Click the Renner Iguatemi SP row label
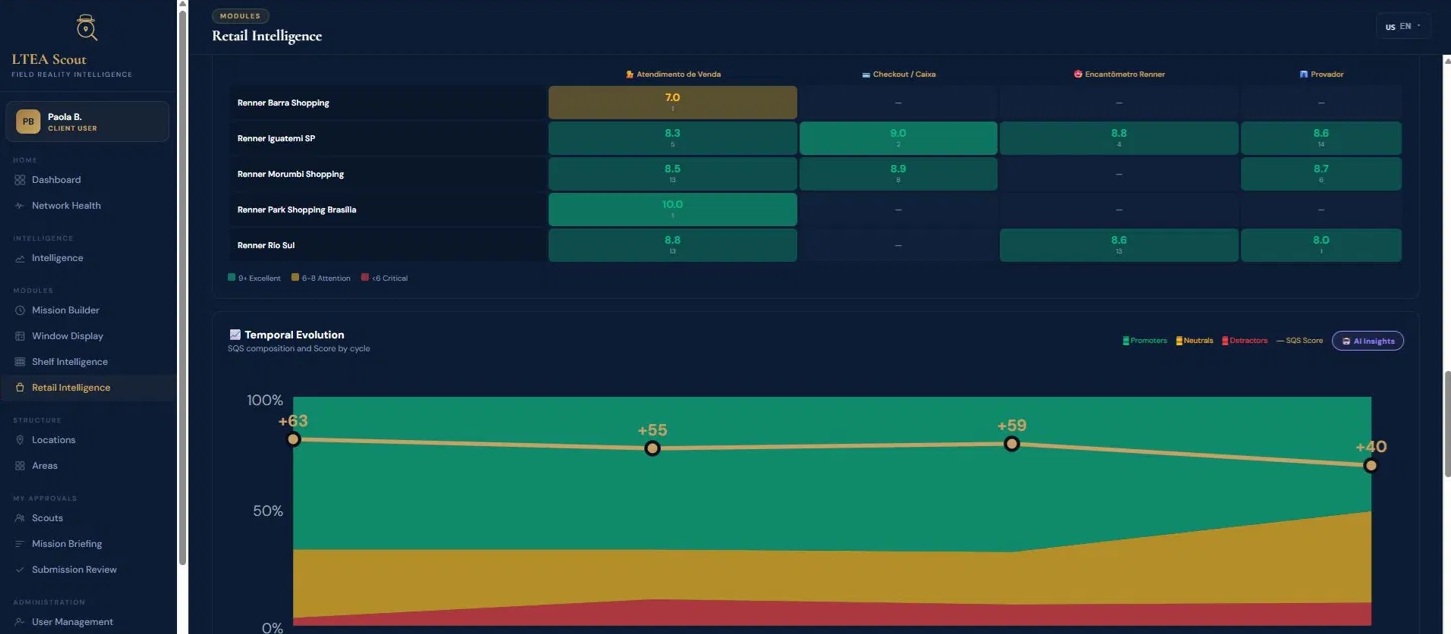 point(276,139)
